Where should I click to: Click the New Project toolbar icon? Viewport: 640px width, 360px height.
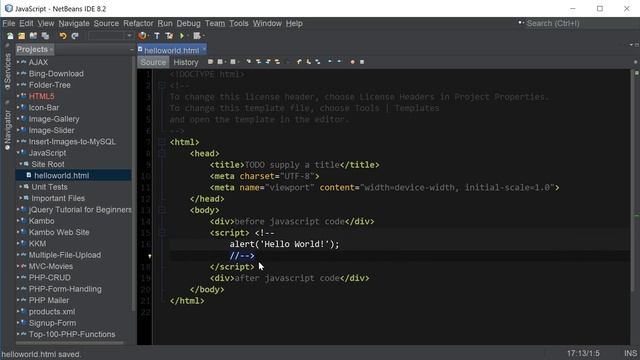point(22,36)
